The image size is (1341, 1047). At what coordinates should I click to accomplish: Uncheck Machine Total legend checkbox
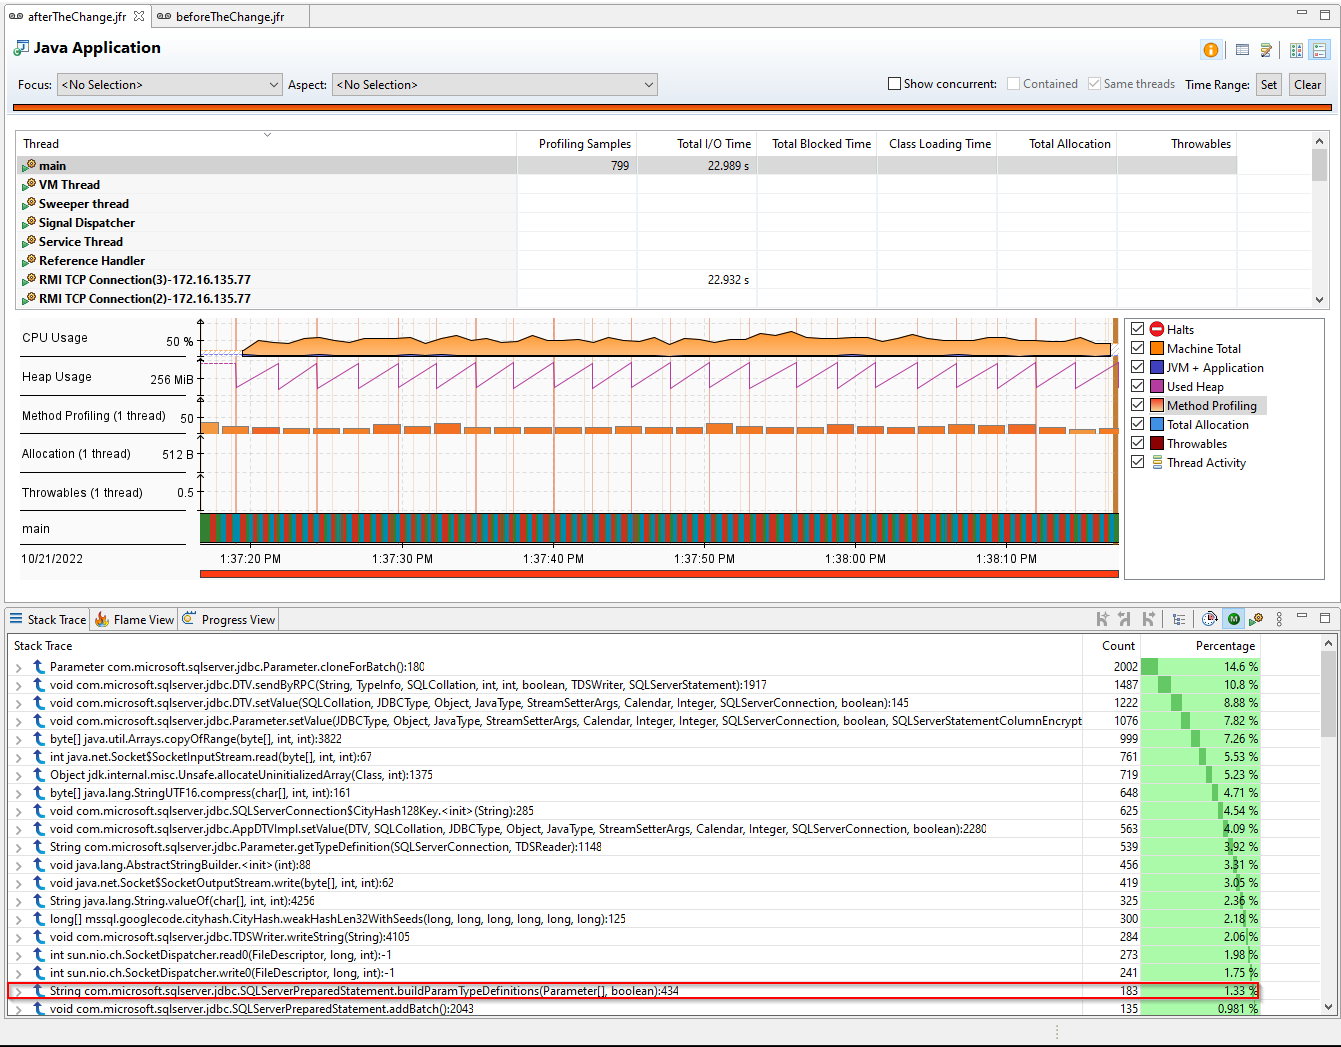point(1137,348)
